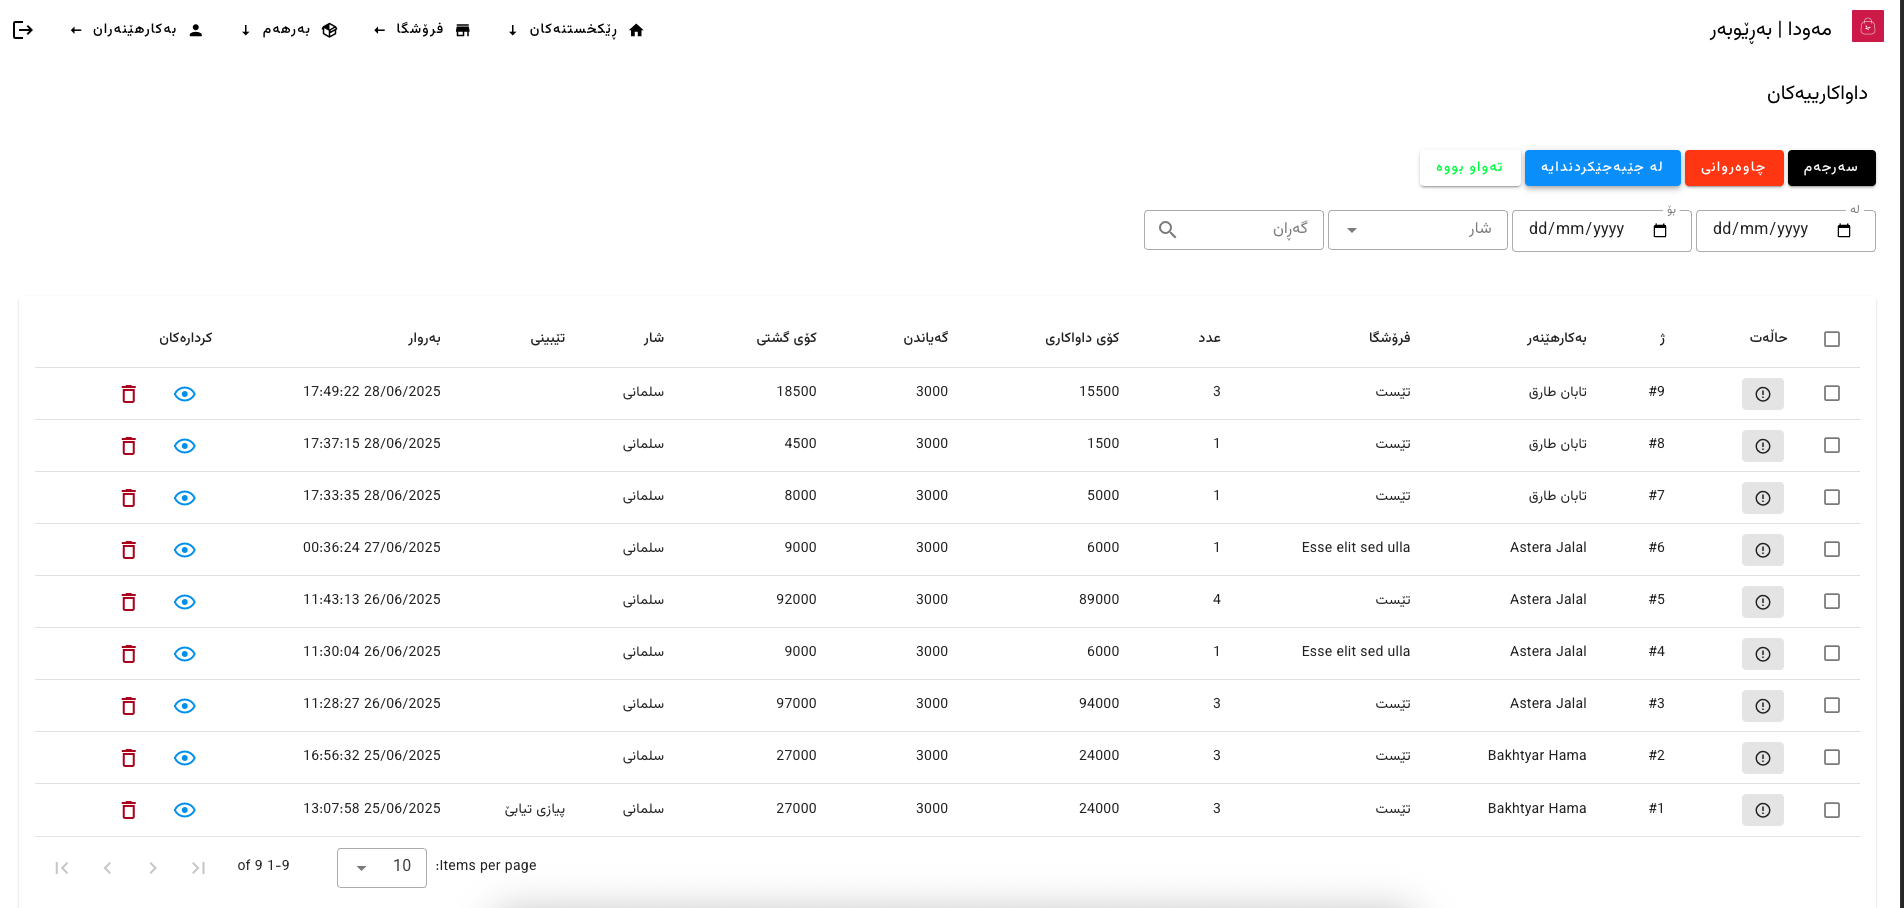Check the checkbox for order #6
Image resolution: width=1904 pixels, height=908 pixels.
[1831, 549]
